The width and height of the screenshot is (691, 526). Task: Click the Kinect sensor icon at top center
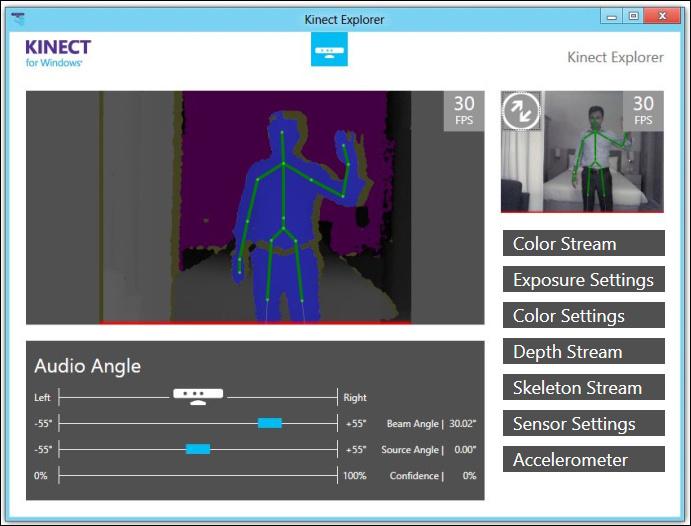click(329, 49)
